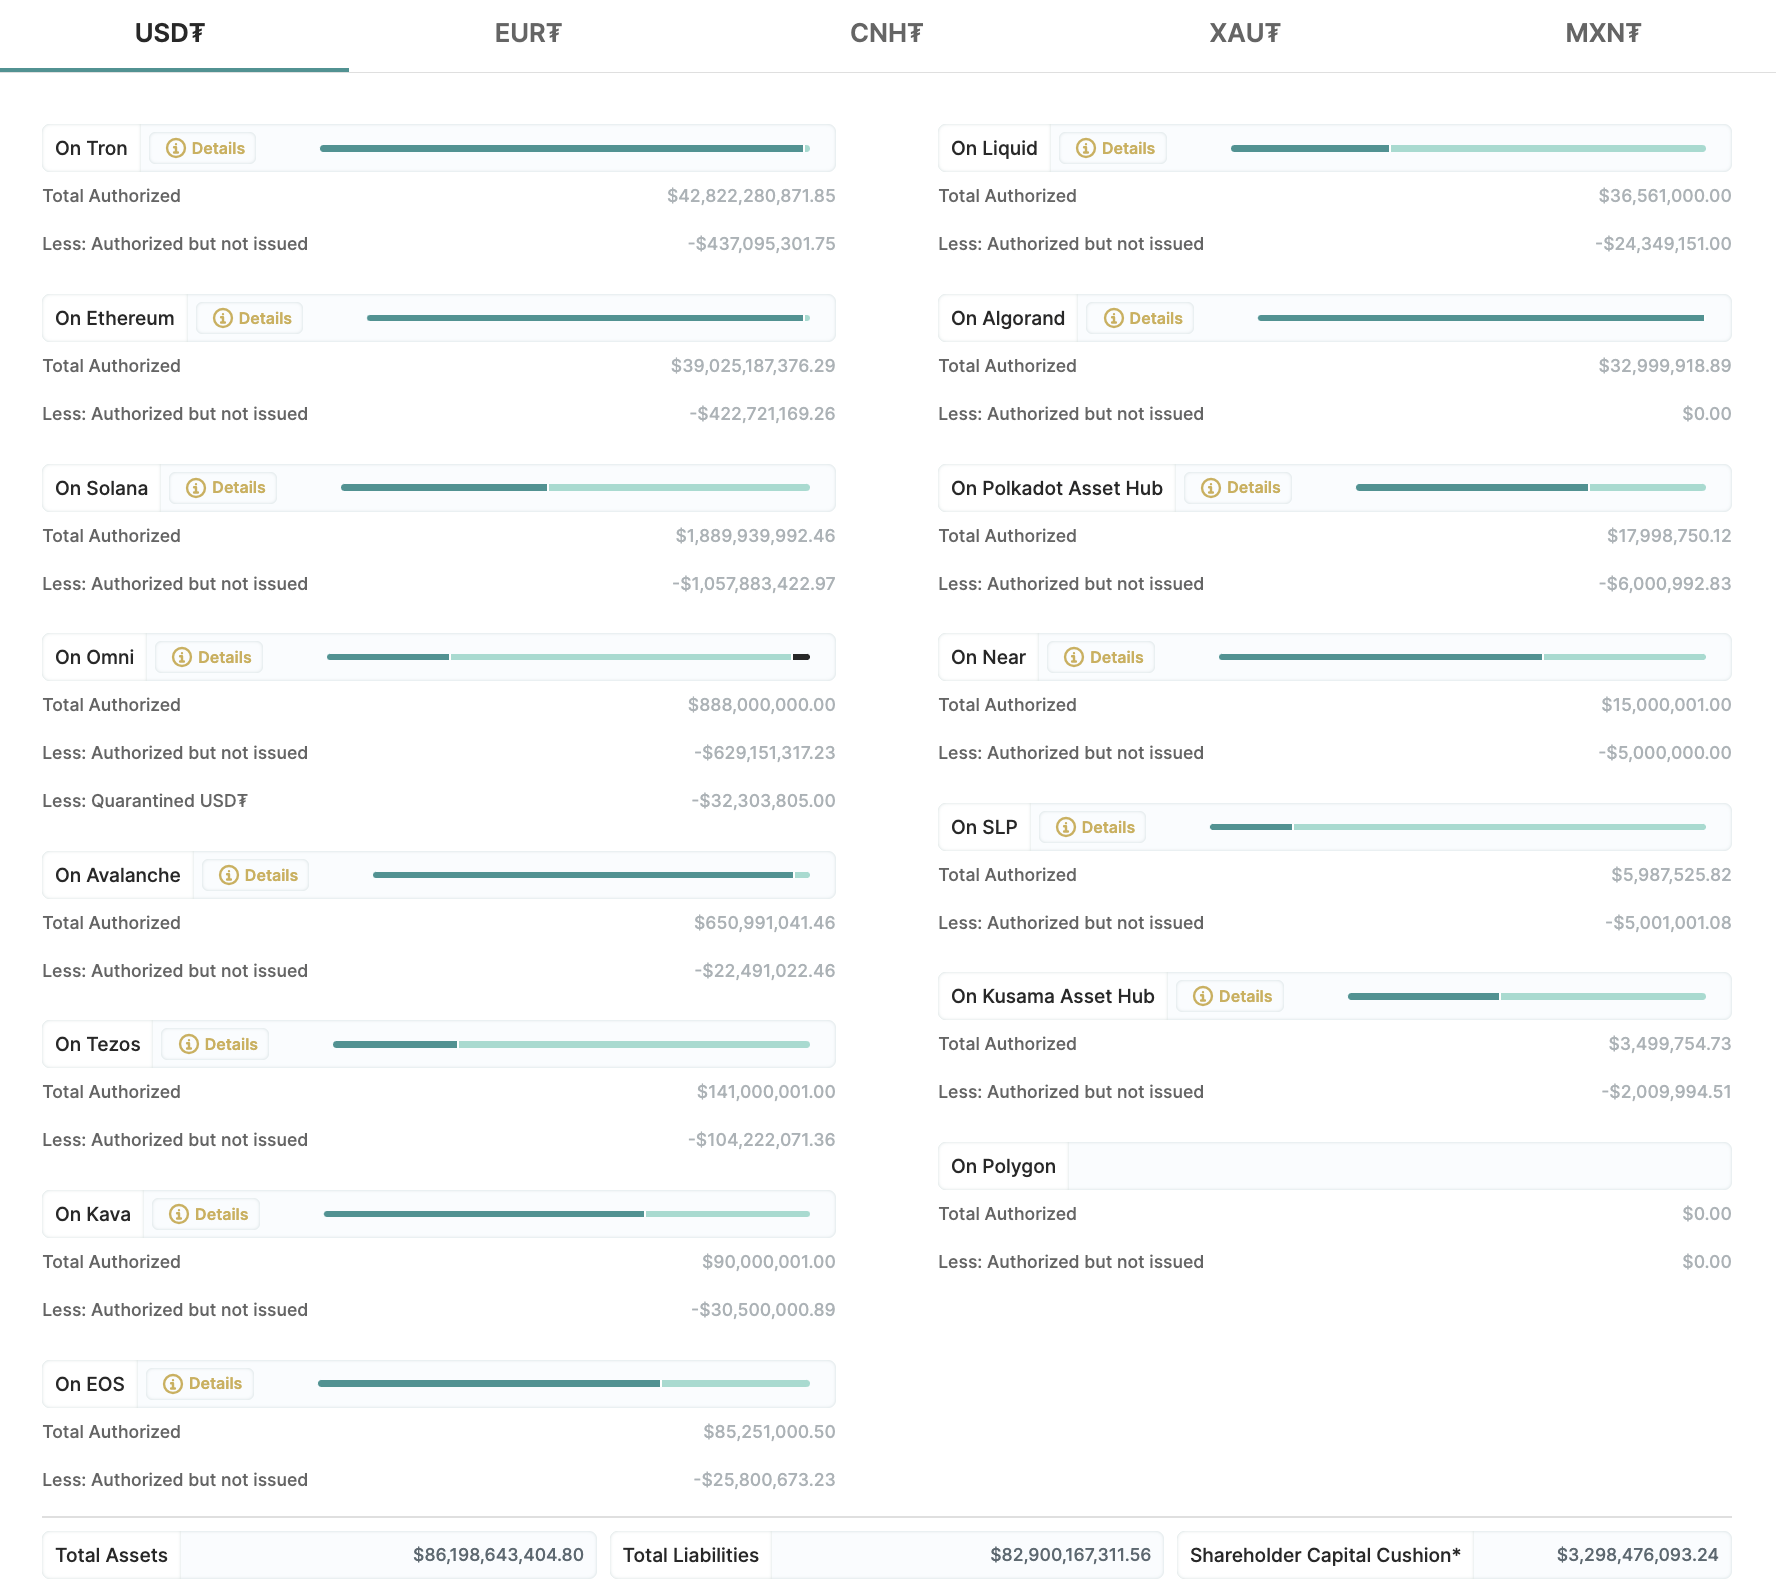Click Tron total authorized $42,822,280,871.85
Screen dimensions: 1776x1586
pyautogui.click(x=751, y=196)
